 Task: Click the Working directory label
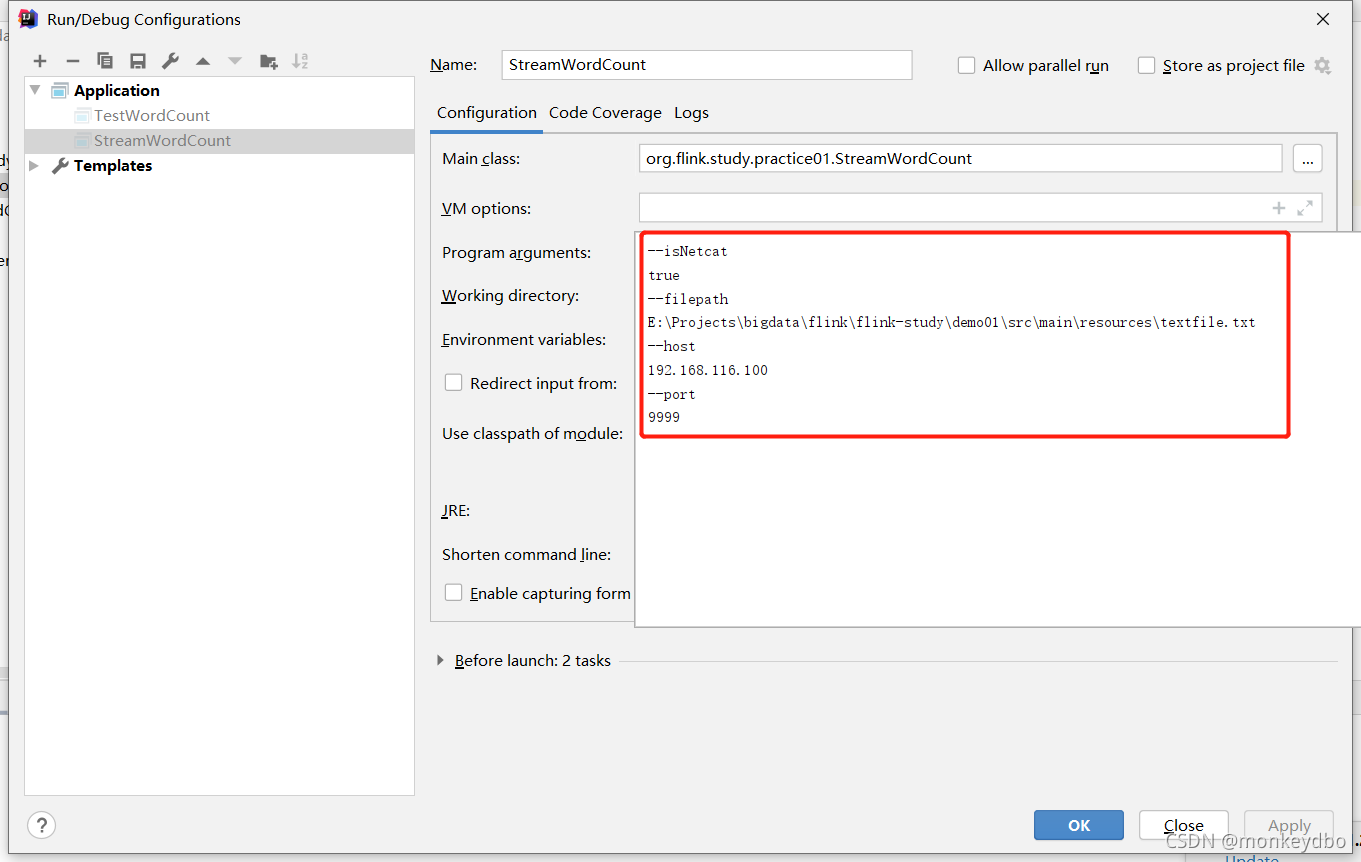coord(510,296)
